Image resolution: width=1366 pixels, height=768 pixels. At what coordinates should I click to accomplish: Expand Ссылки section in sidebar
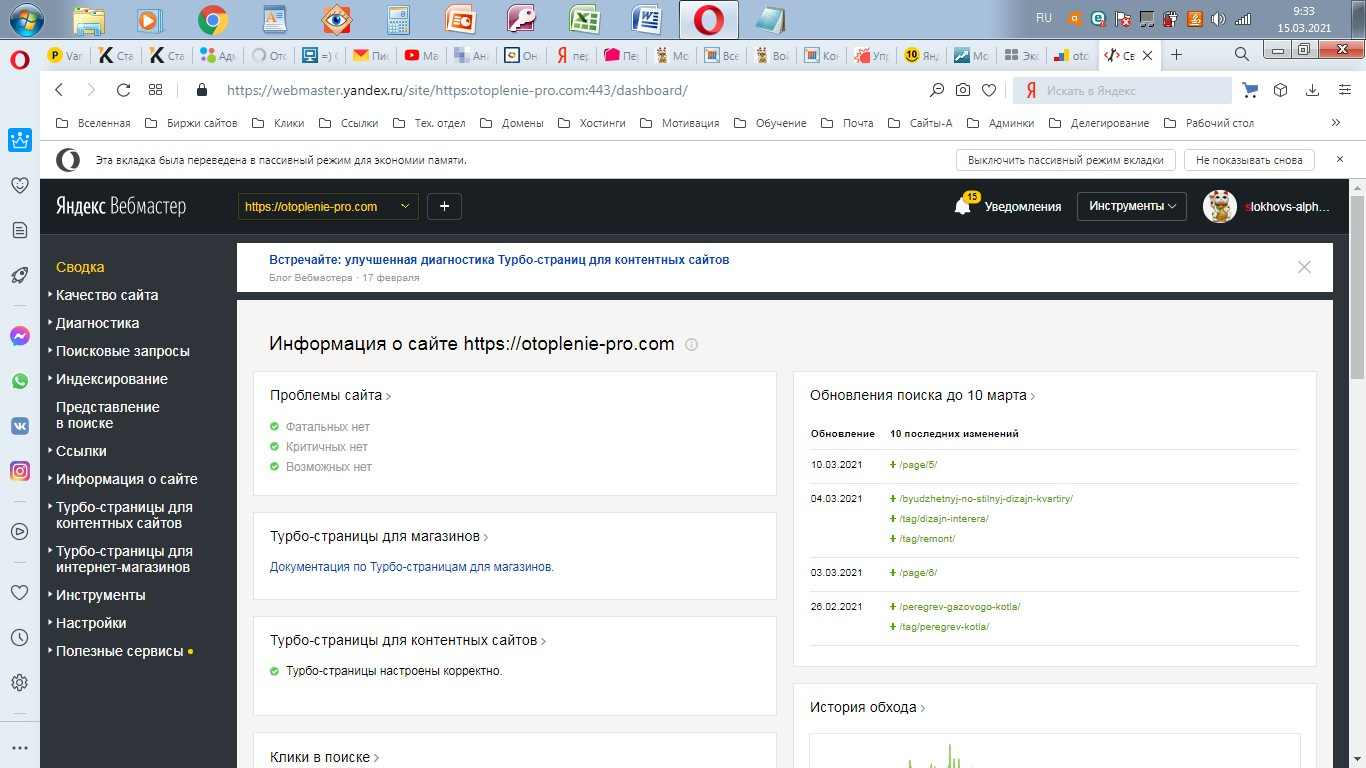(x=81, y=451)
